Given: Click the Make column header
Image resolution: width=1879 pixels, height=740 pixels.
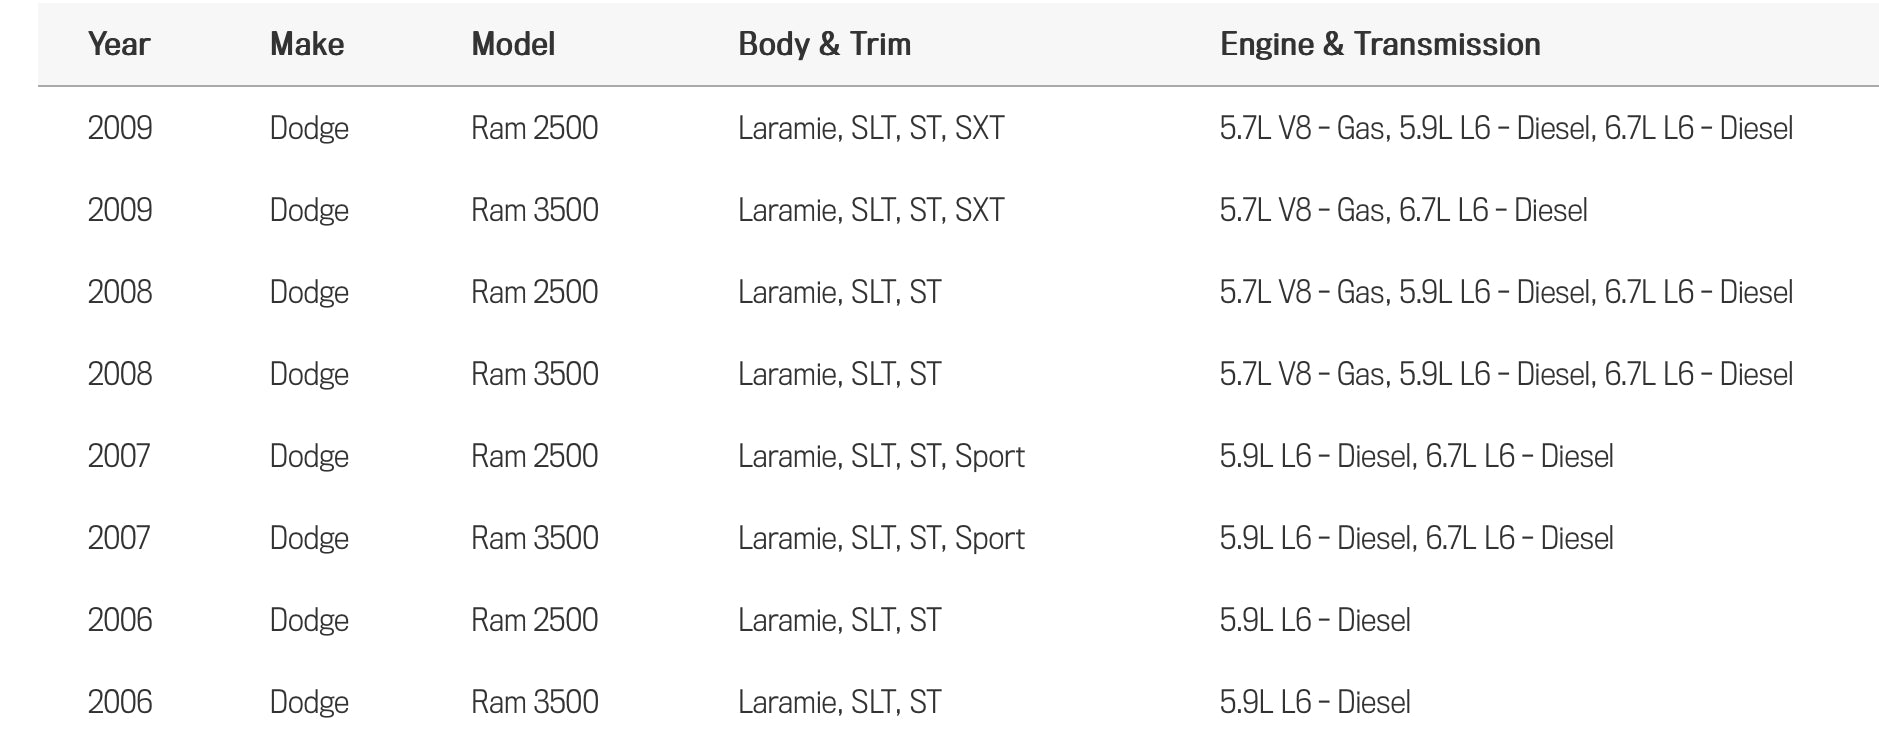Looking at the screenshot, I should pos(307,44).
